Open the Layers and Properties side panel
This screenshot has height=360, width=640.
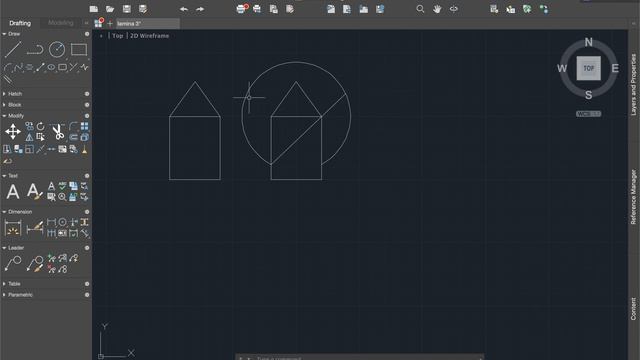(x=633, y=84)
